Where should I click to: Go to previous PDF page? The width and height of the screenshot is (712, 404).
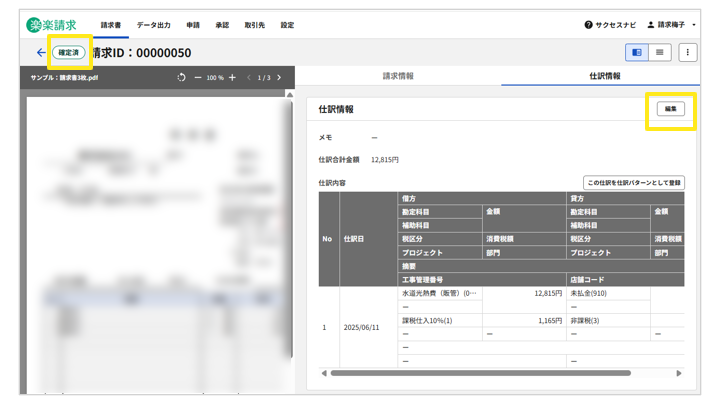click(249, 78)
